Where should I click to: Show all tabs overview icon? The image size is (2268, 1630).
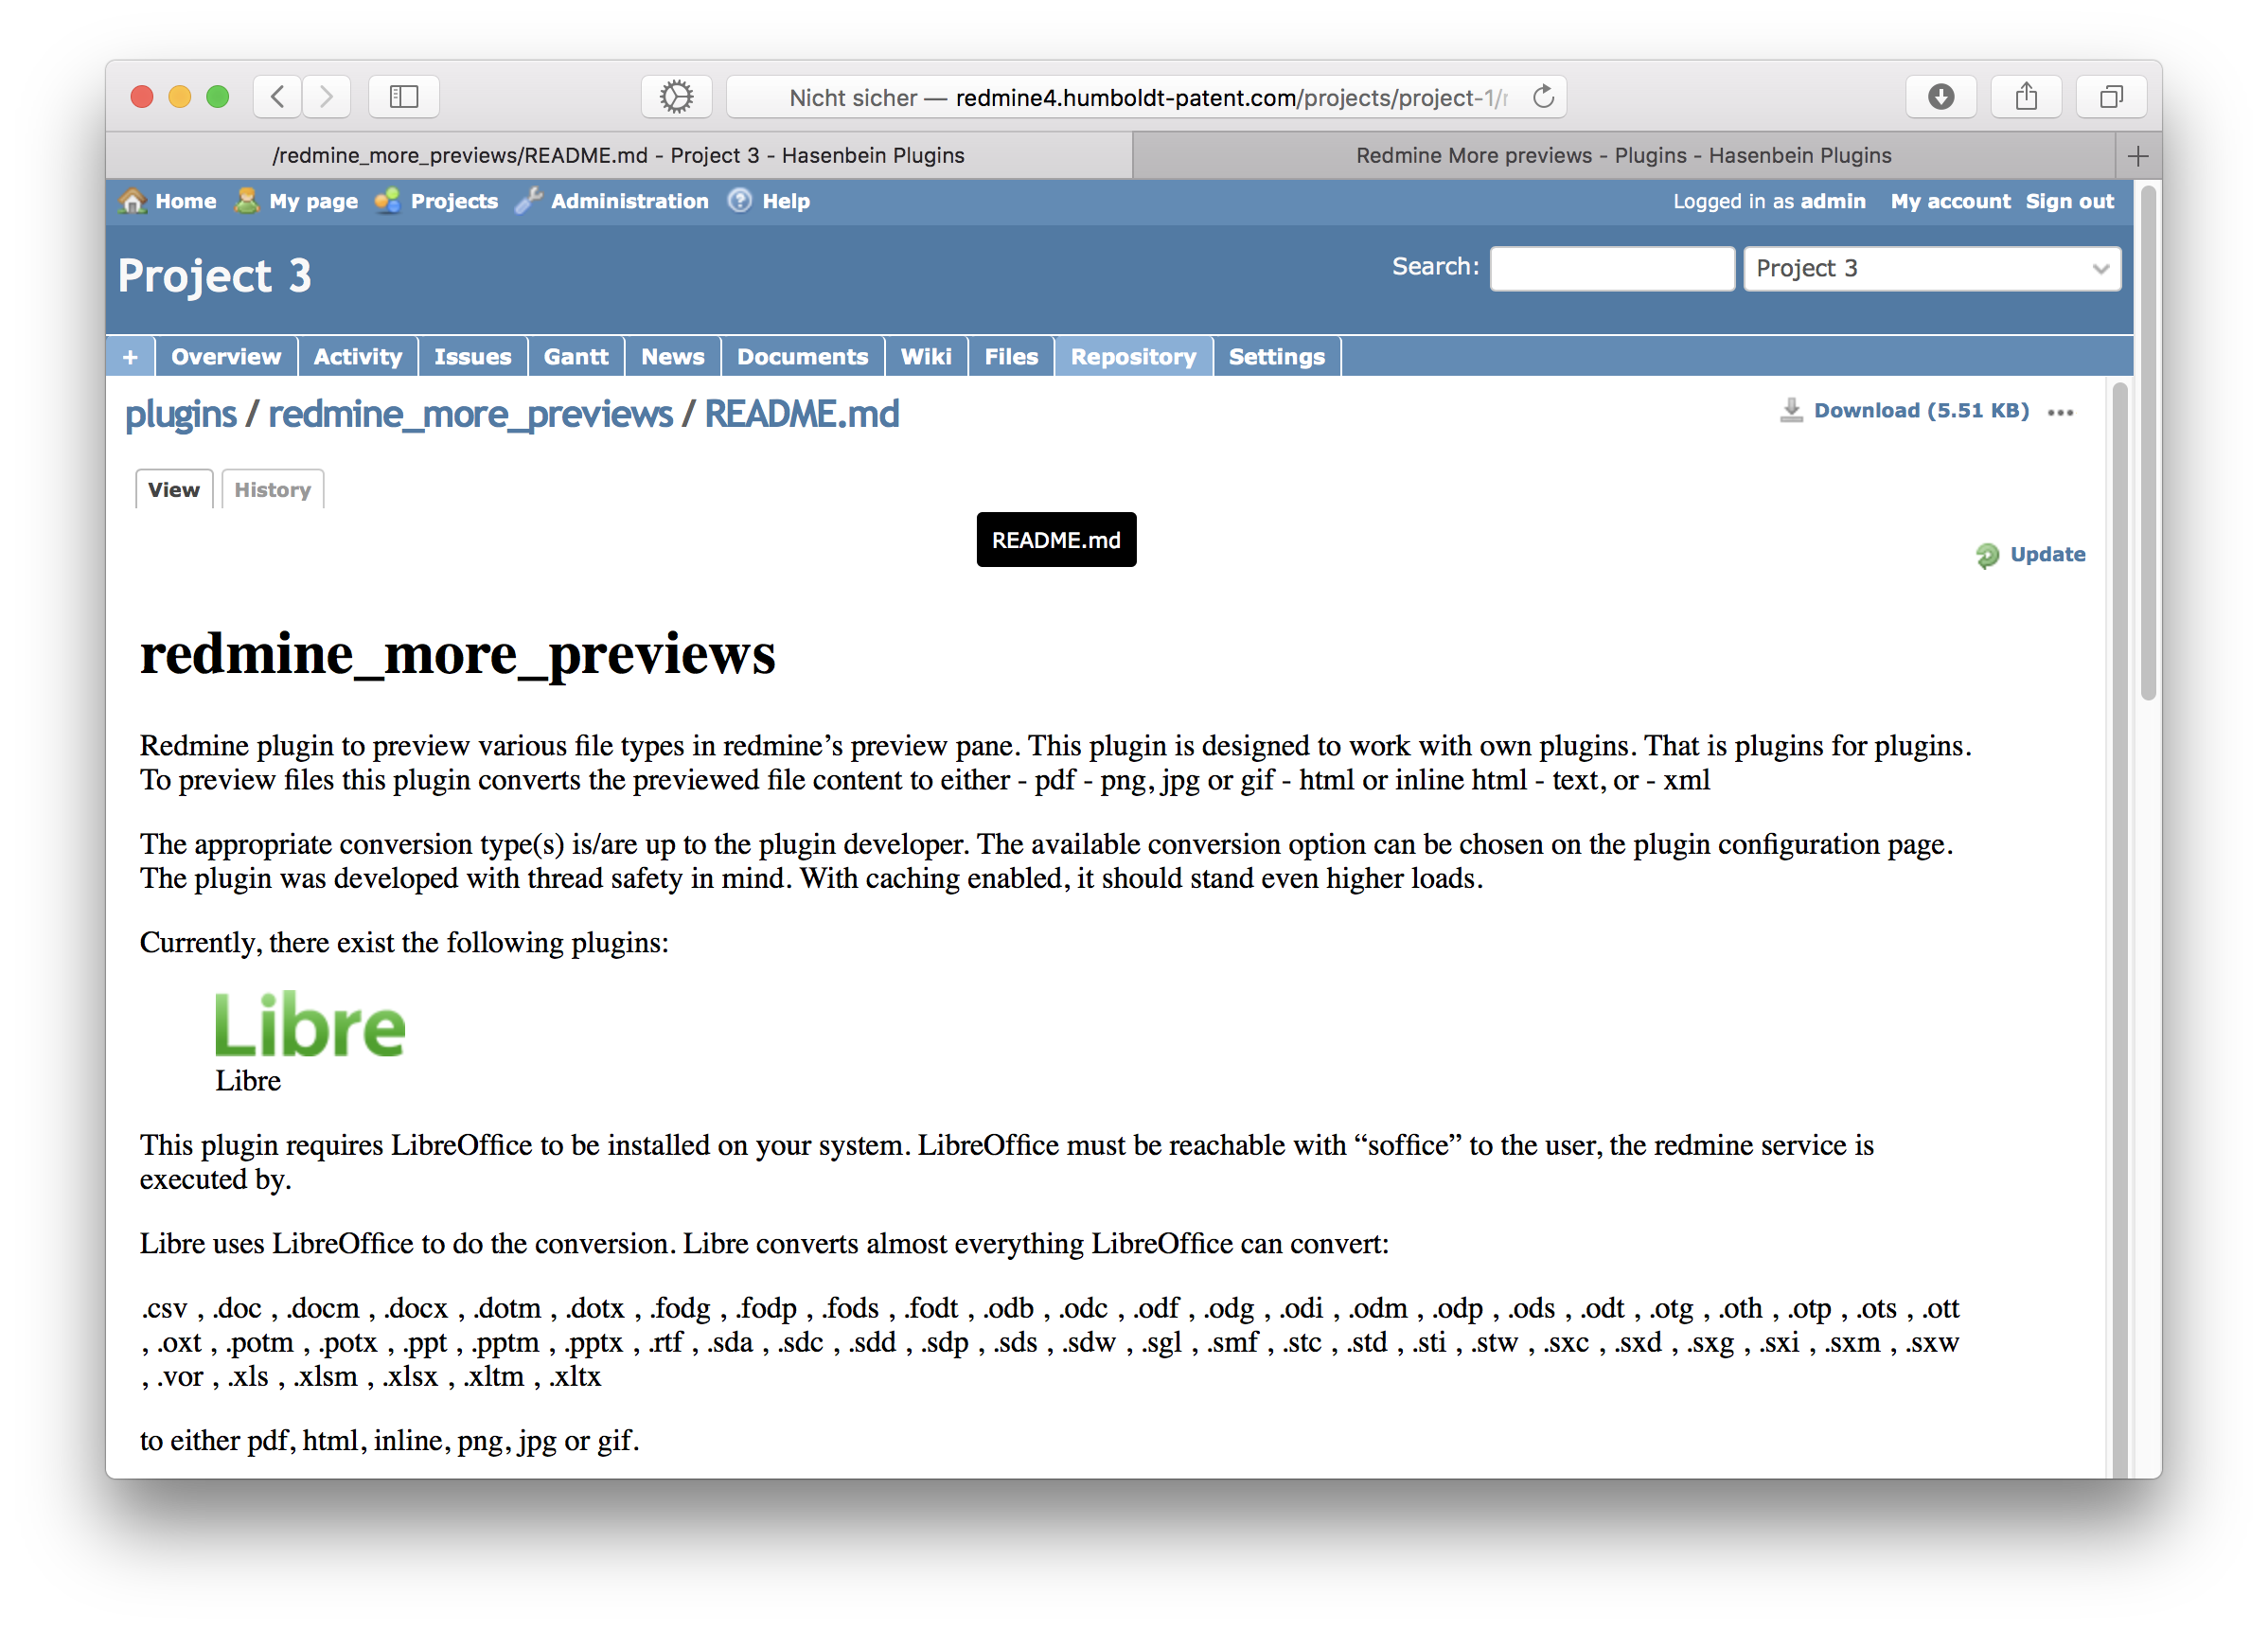2111,97
